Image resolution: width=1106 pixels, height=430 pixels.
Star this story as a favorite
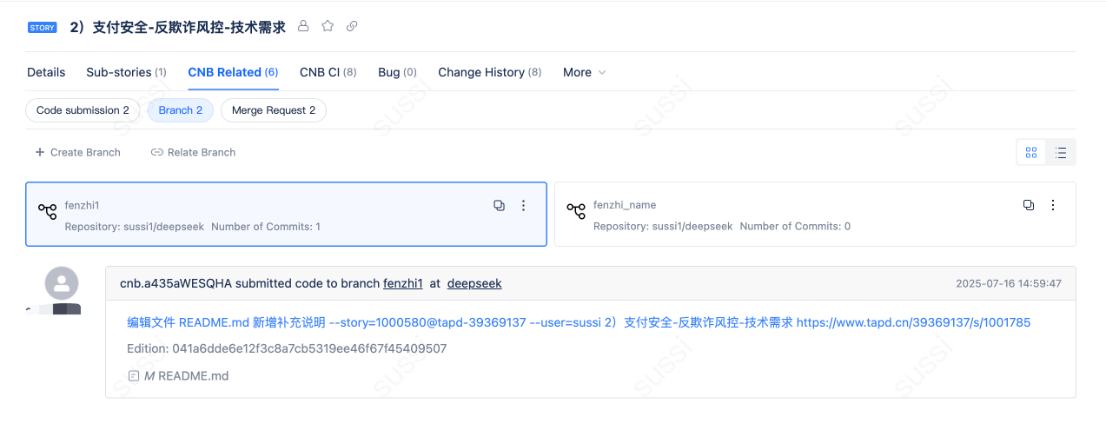328,27
